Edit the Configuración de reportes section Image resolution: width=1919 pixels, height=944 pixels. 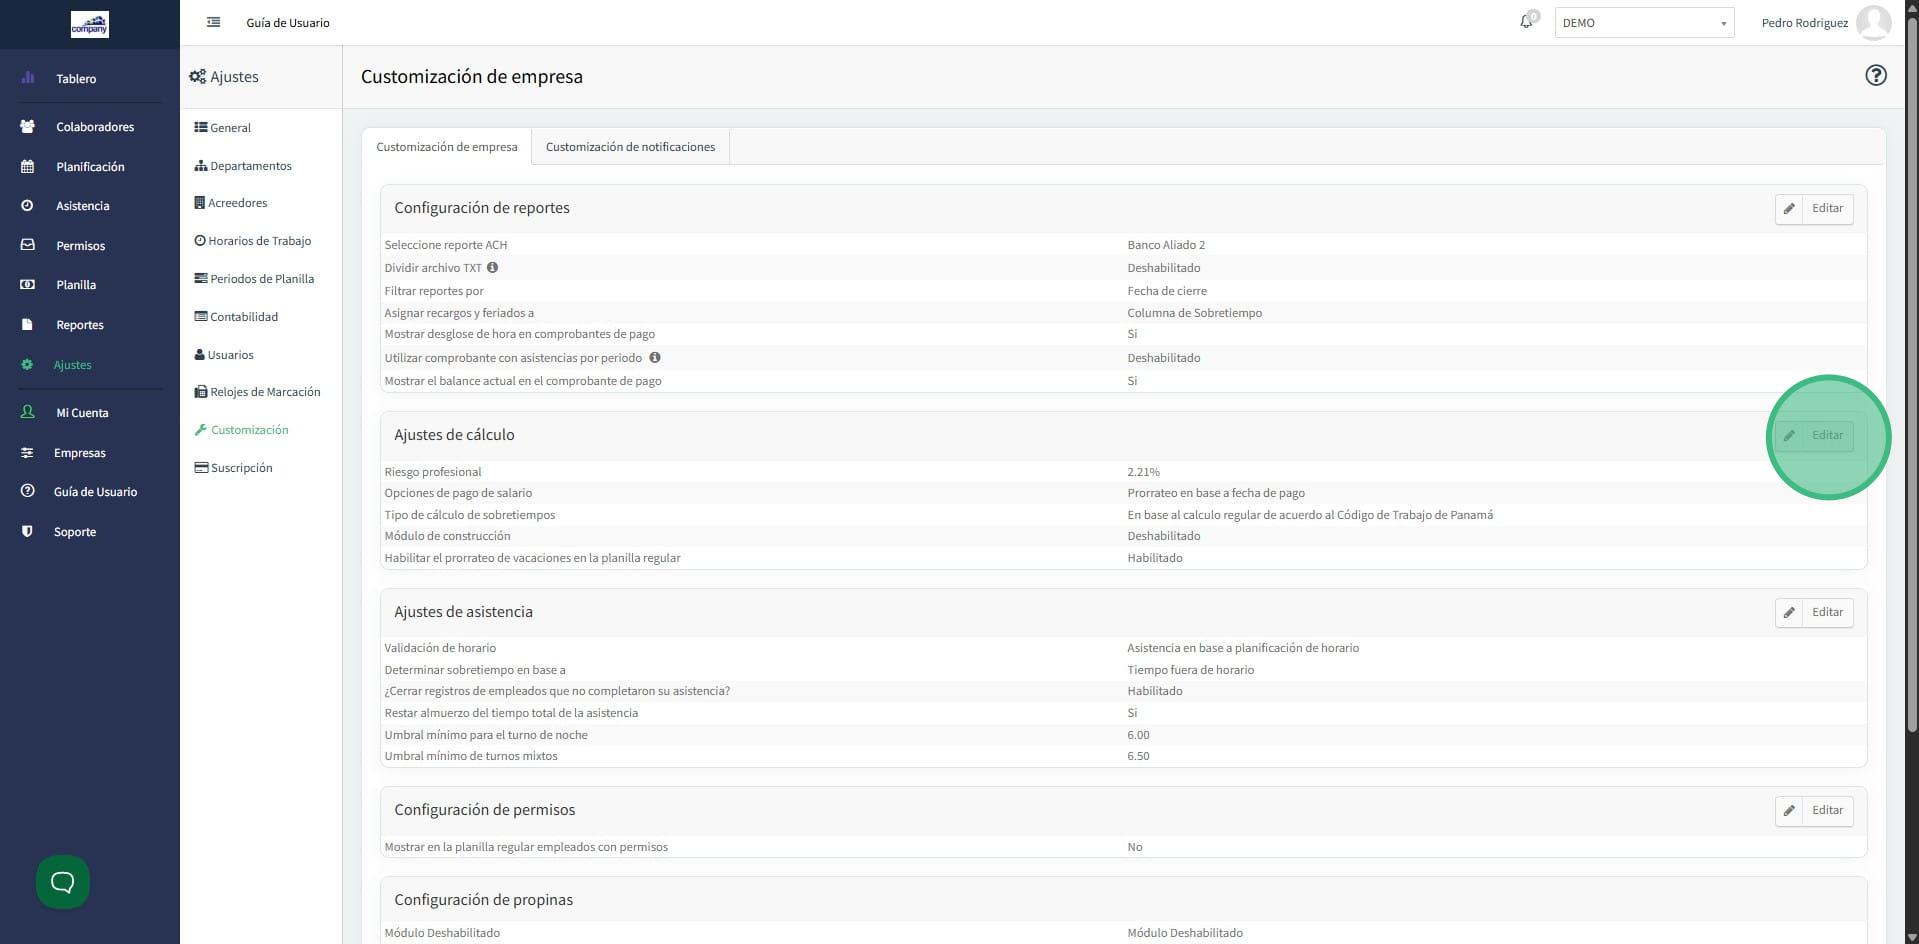click(1815, 209)
